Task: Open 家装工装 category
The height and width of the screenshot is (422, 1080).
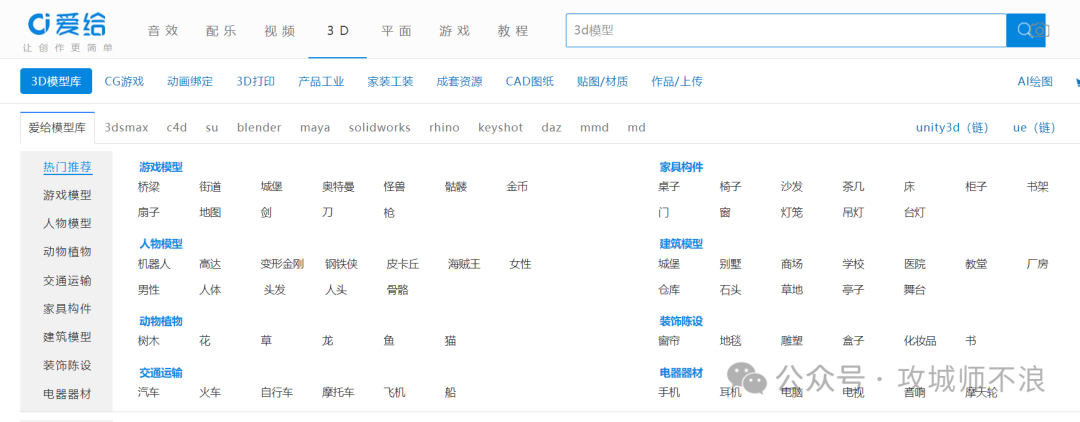Action: point(391,81)
